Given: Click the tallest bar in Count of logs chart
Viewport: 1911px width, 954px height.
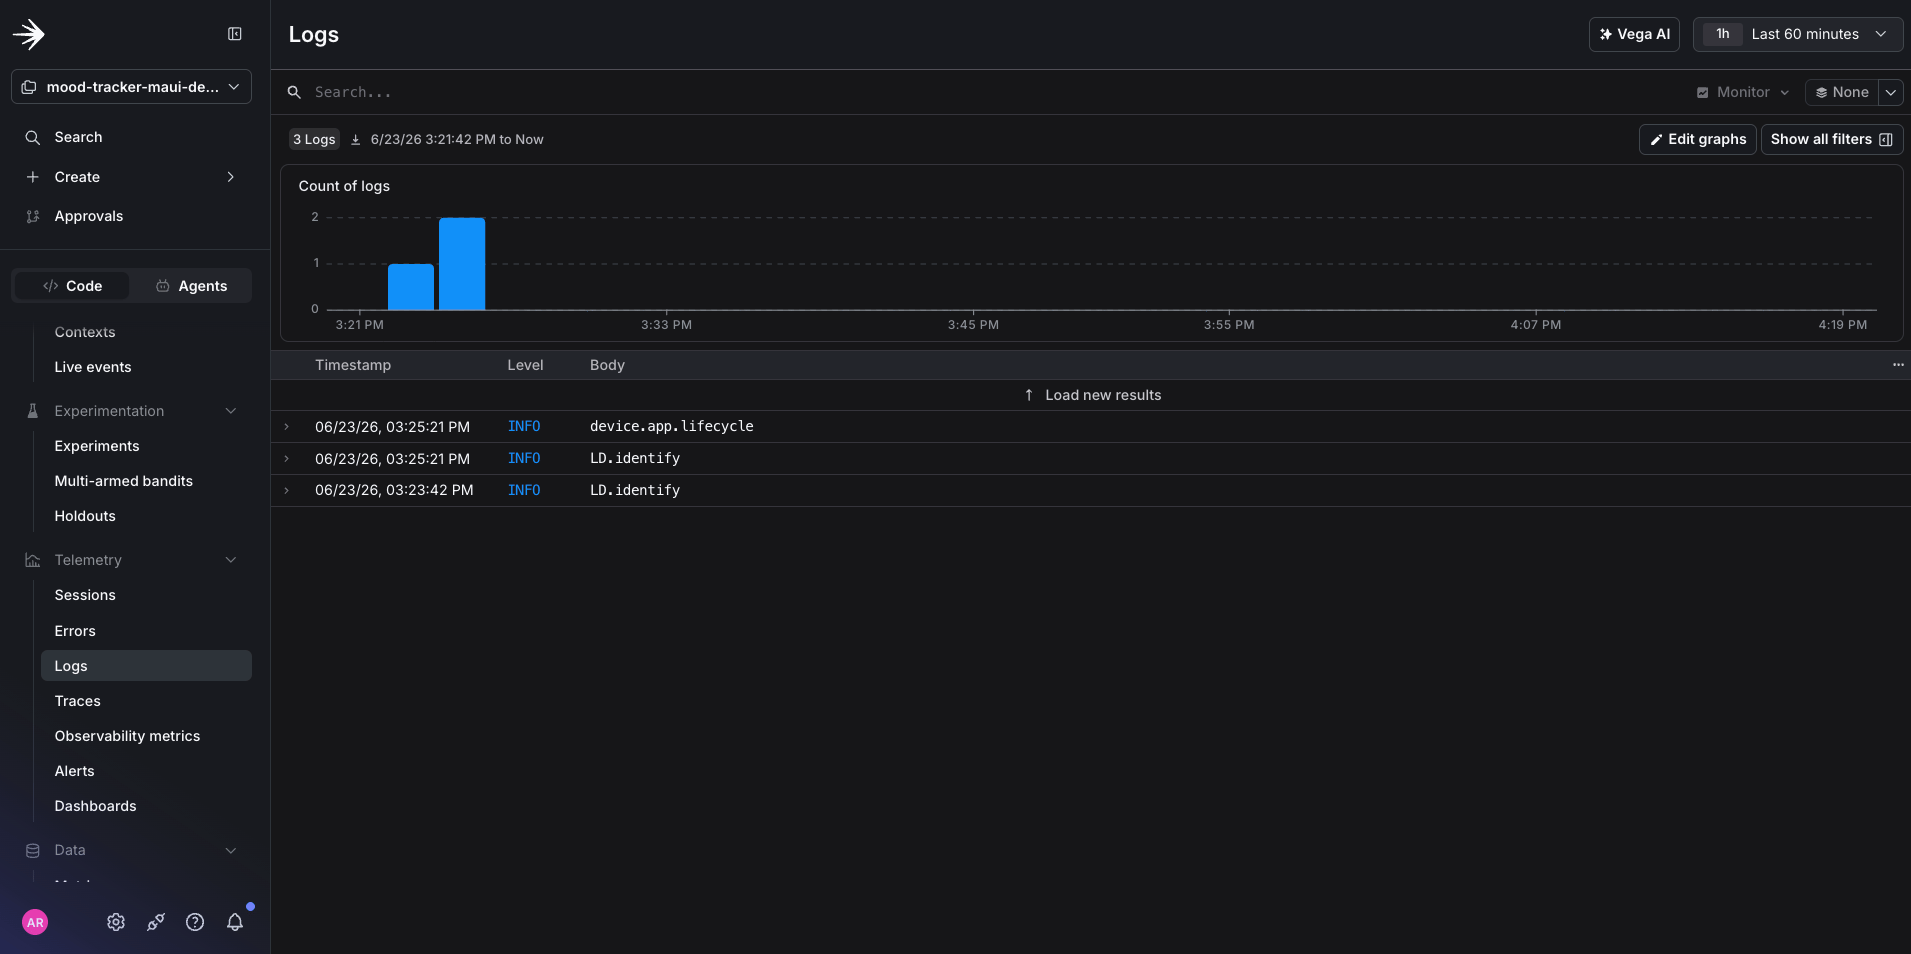Looking at the screenshot, I should (462, 264).
